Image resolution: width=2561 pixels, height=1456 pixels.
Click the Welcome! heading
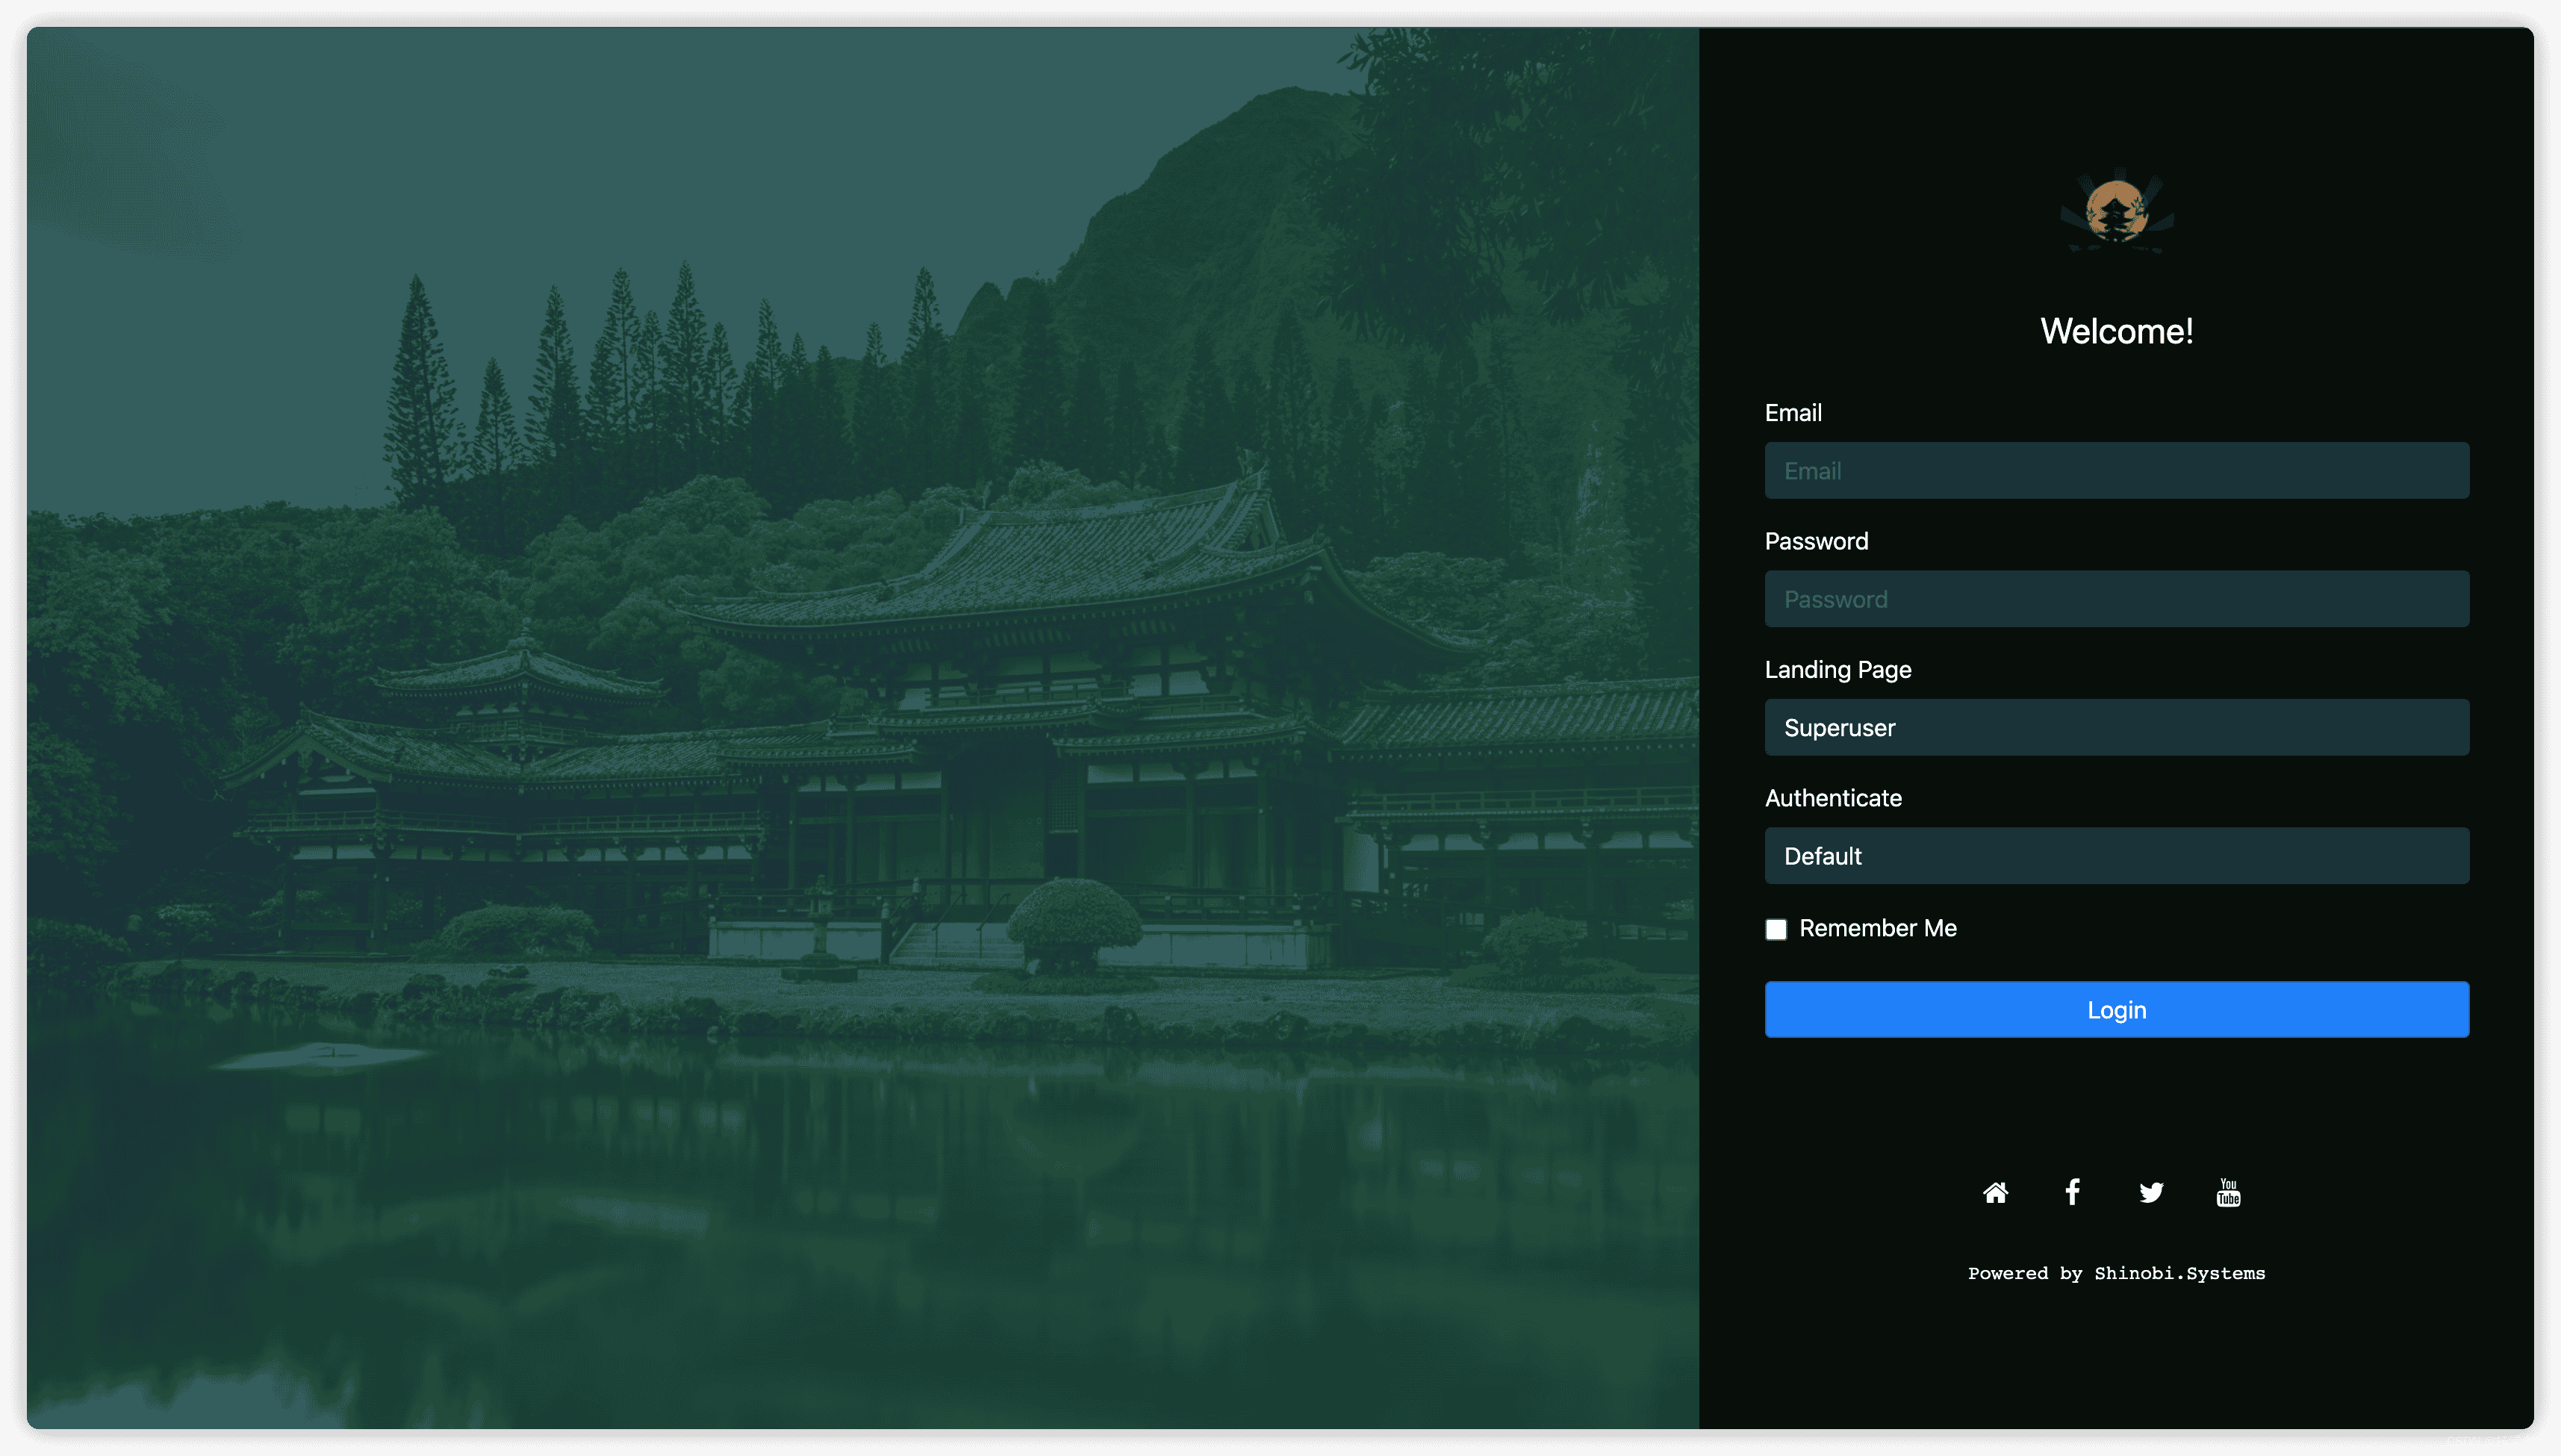click(2116, 331)
